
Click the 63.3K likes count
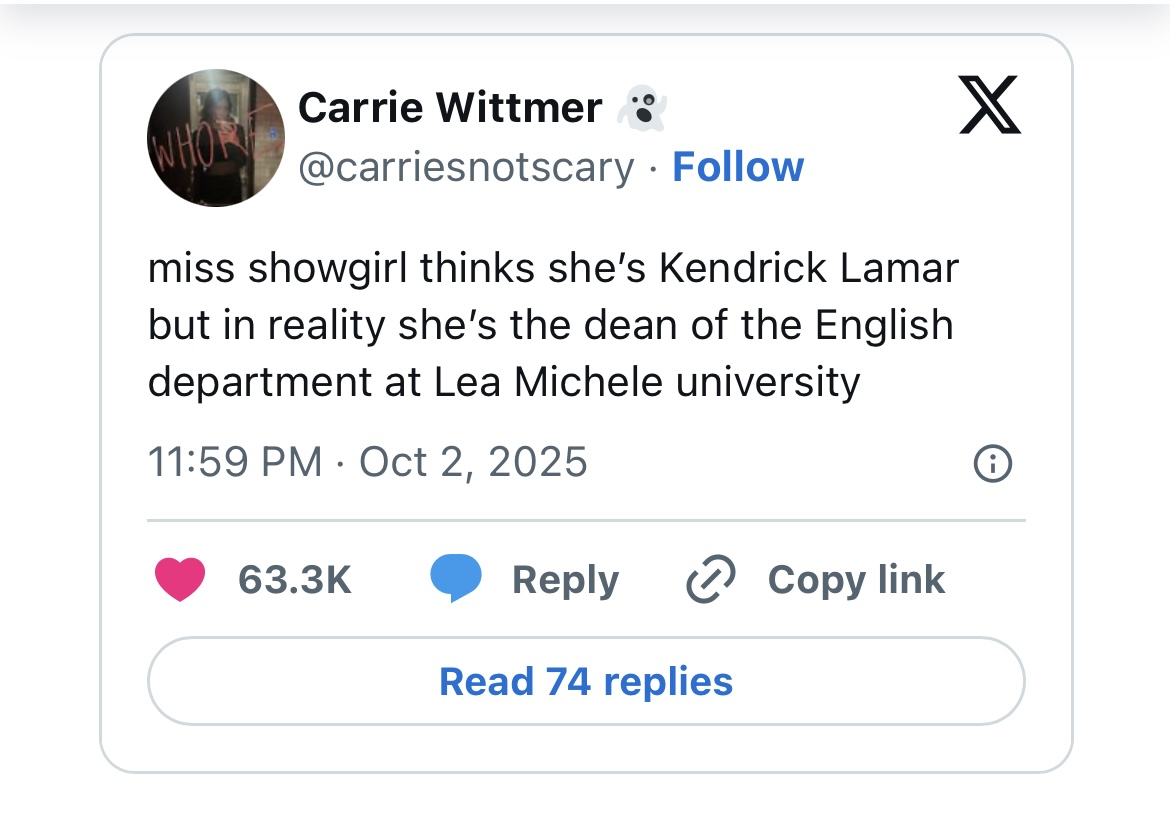click(x=295, y=580)
